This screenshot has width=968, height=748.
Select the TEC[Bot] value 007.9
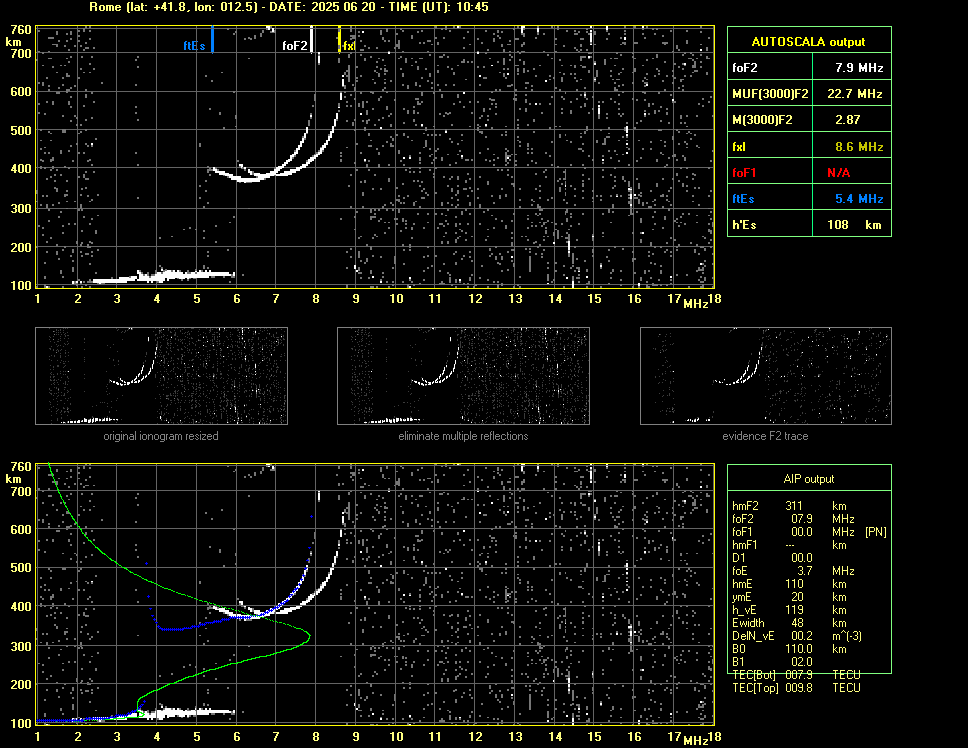(x=799, y=675)
